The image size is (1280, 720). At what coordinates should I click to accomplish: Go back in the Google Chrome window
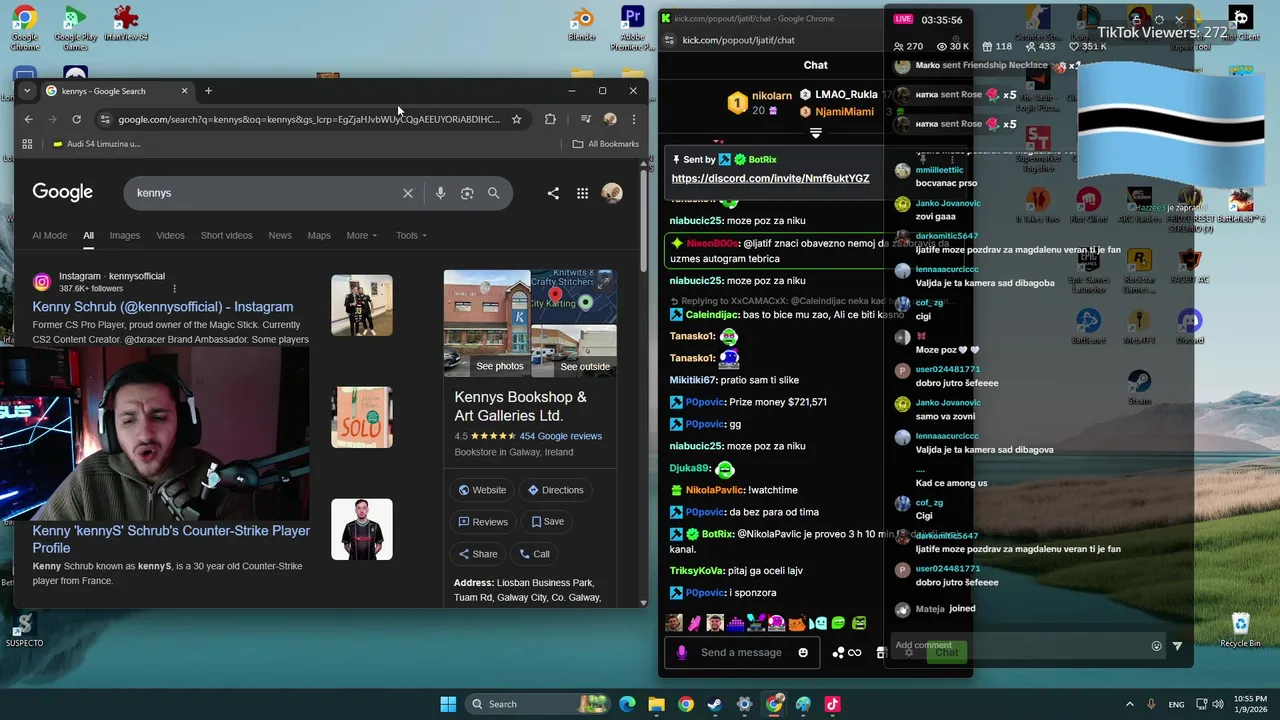point(28,119)
